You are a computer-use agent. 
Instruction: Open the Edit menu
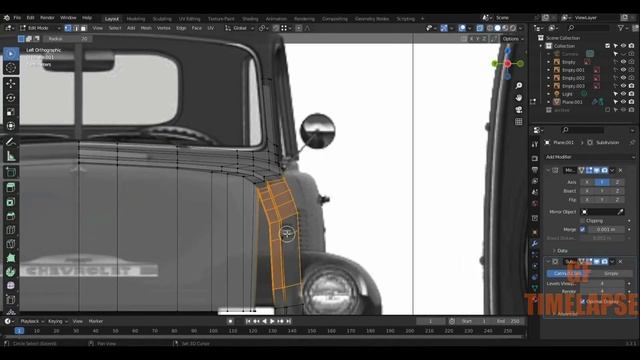tap(31, 18)
